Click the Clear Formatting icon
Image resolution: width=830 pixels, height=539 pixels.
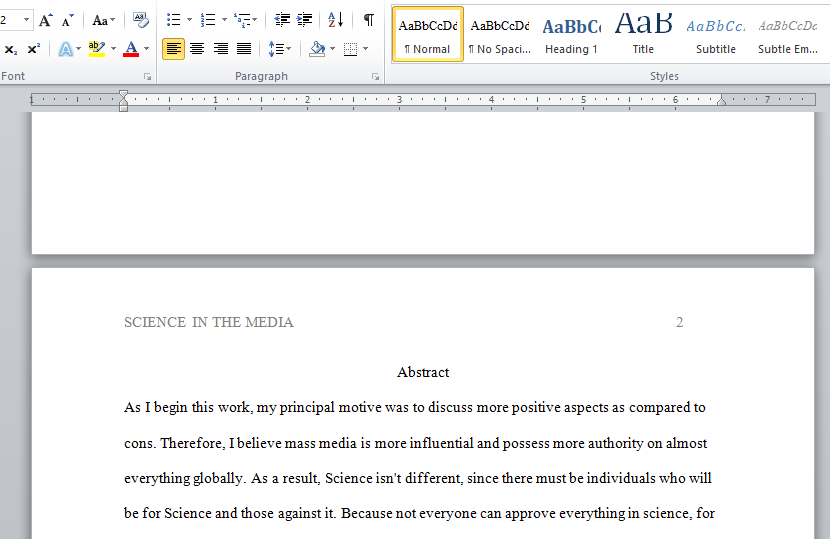click(141, 21)
